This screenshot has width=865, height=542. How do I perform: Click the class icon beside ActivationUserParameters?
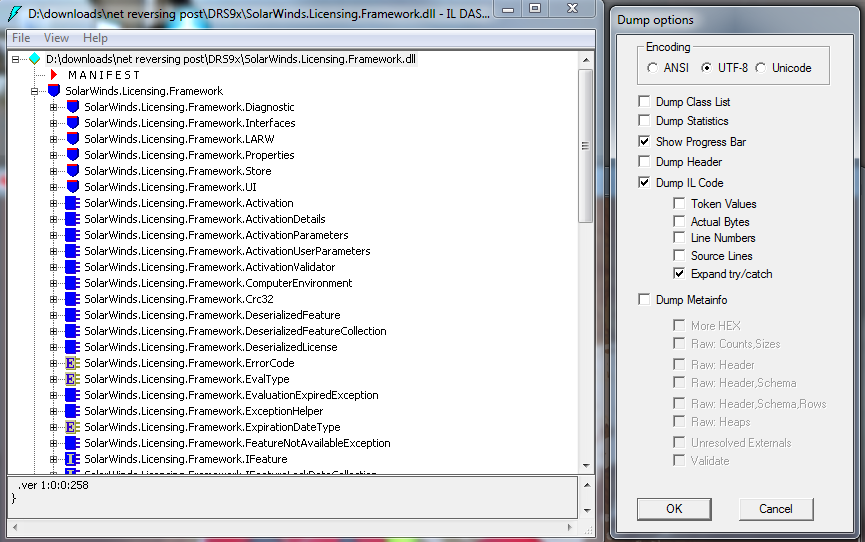tap(72, 251)
